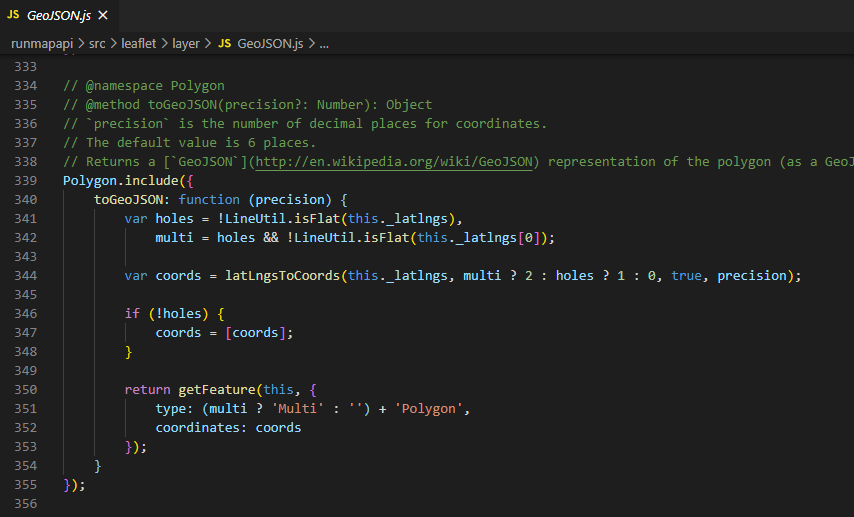Open the src breadcrumb folder

pos(97,44)
